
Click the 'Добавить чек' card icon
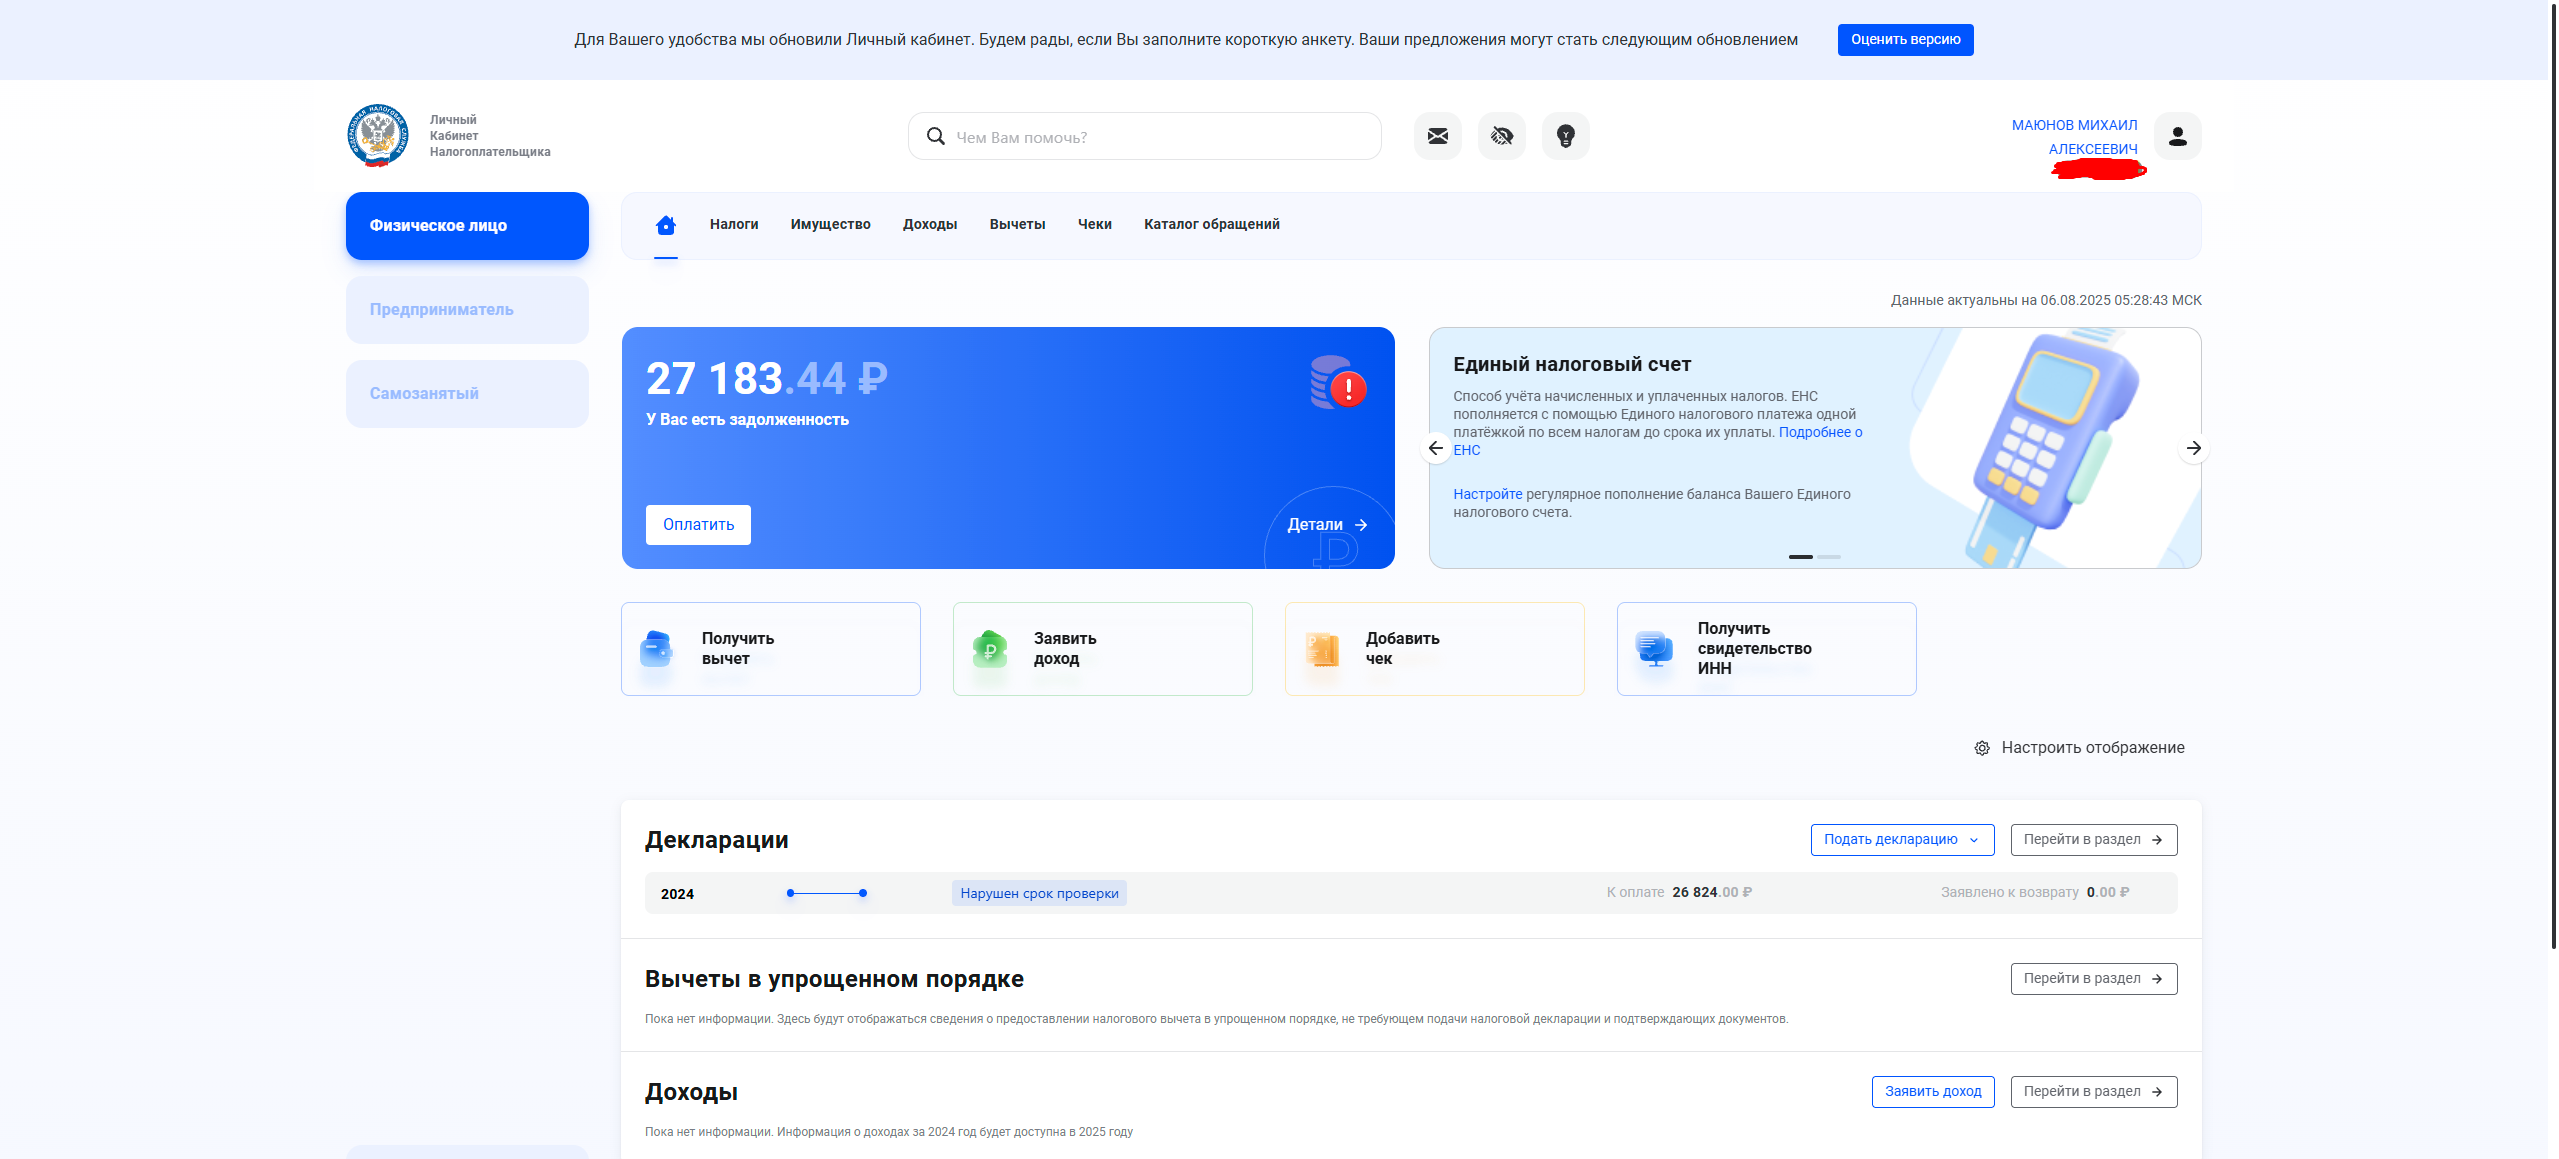(x=1324, y=648)
